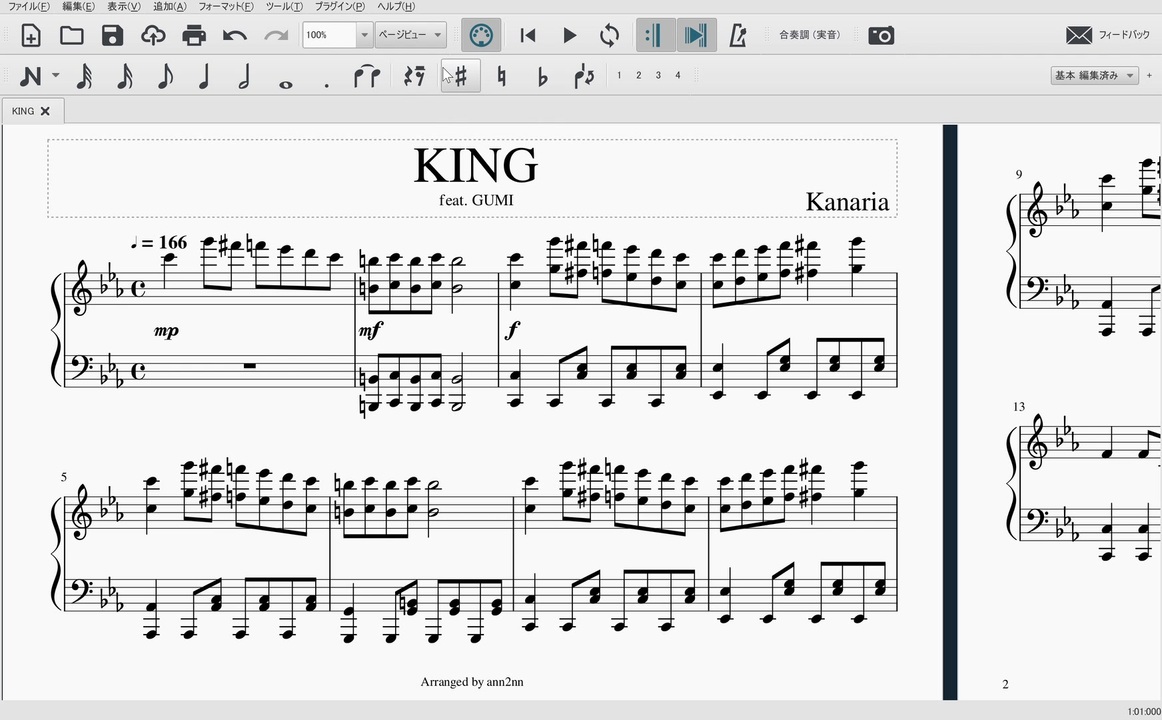Screen dimensions: 1162x720
Task: Toggle loop playback
Action: (609, 36)
